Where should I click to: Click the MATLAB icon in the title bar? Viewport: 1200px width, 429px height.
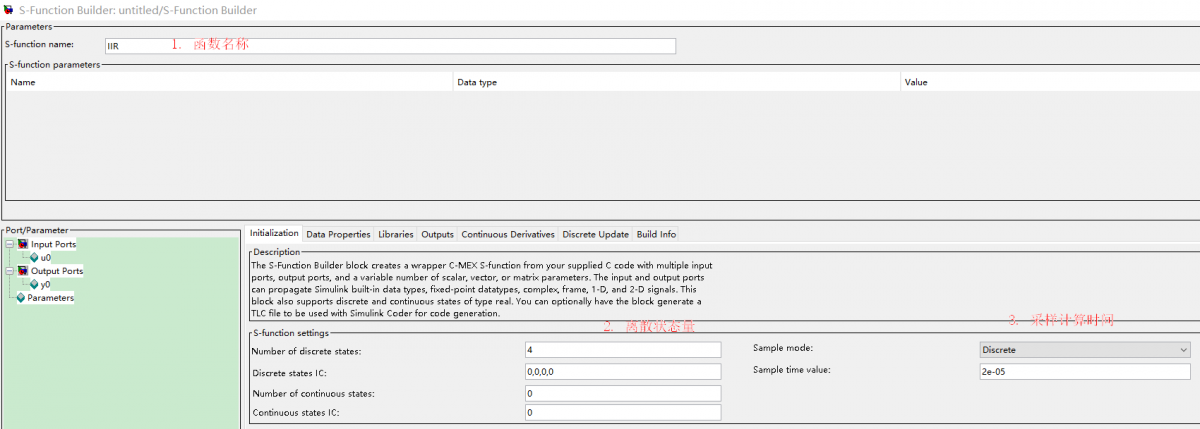pyautogui.click(x=8, y=9)
